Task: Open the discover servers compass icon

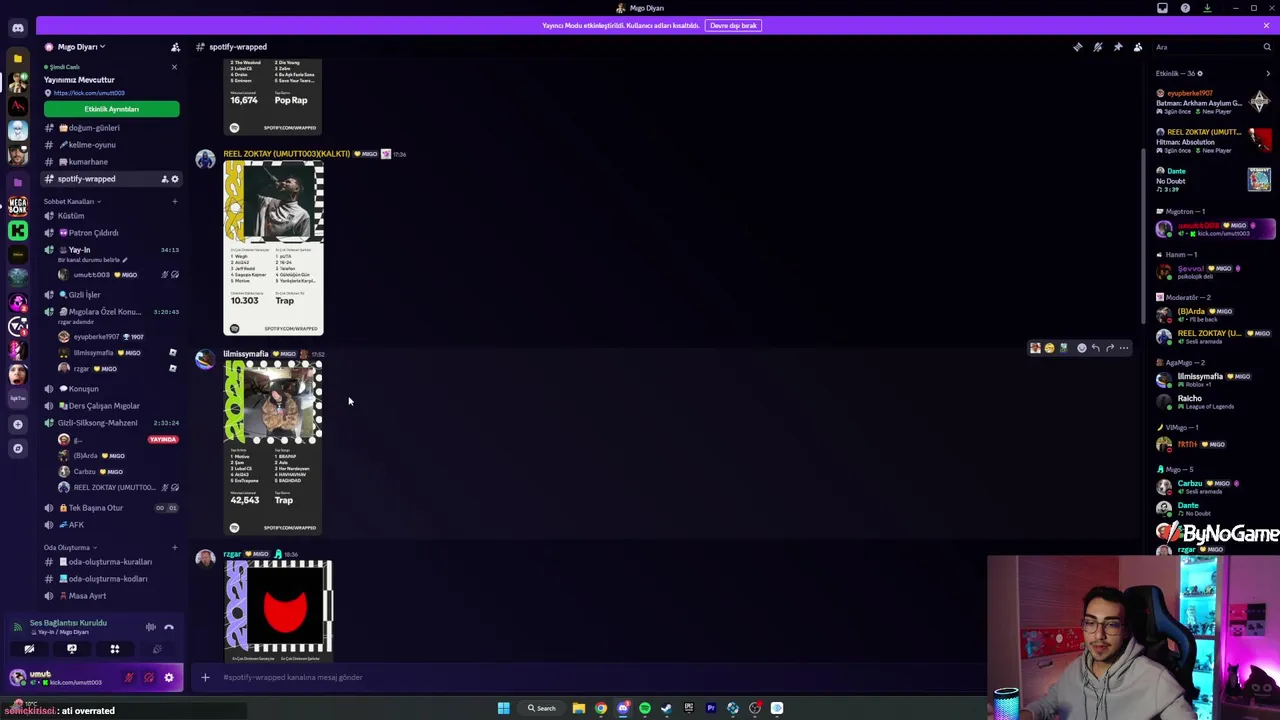Action: click(x=18, y=448)
